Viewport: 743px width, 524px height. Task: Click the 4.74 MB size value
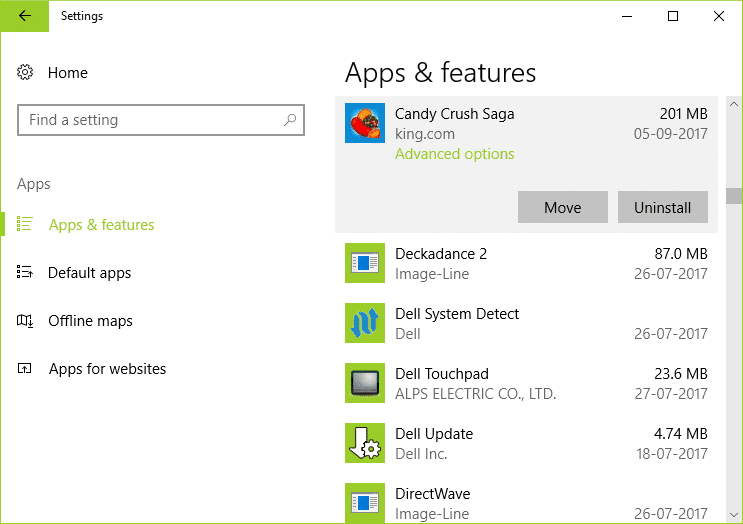point(681,434)
